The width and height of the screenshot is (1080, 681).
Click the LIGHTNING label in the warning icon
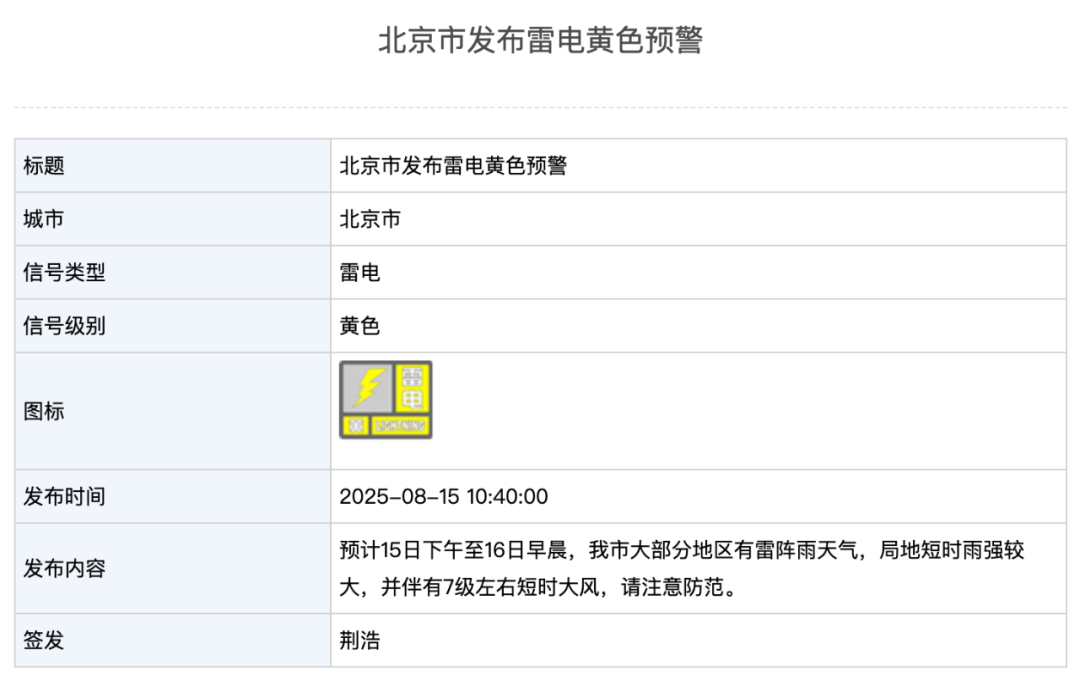400,426
